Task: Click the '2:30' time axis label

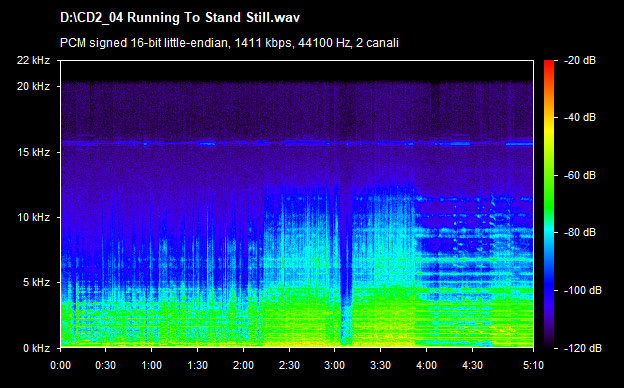Action: click(289, 365)
